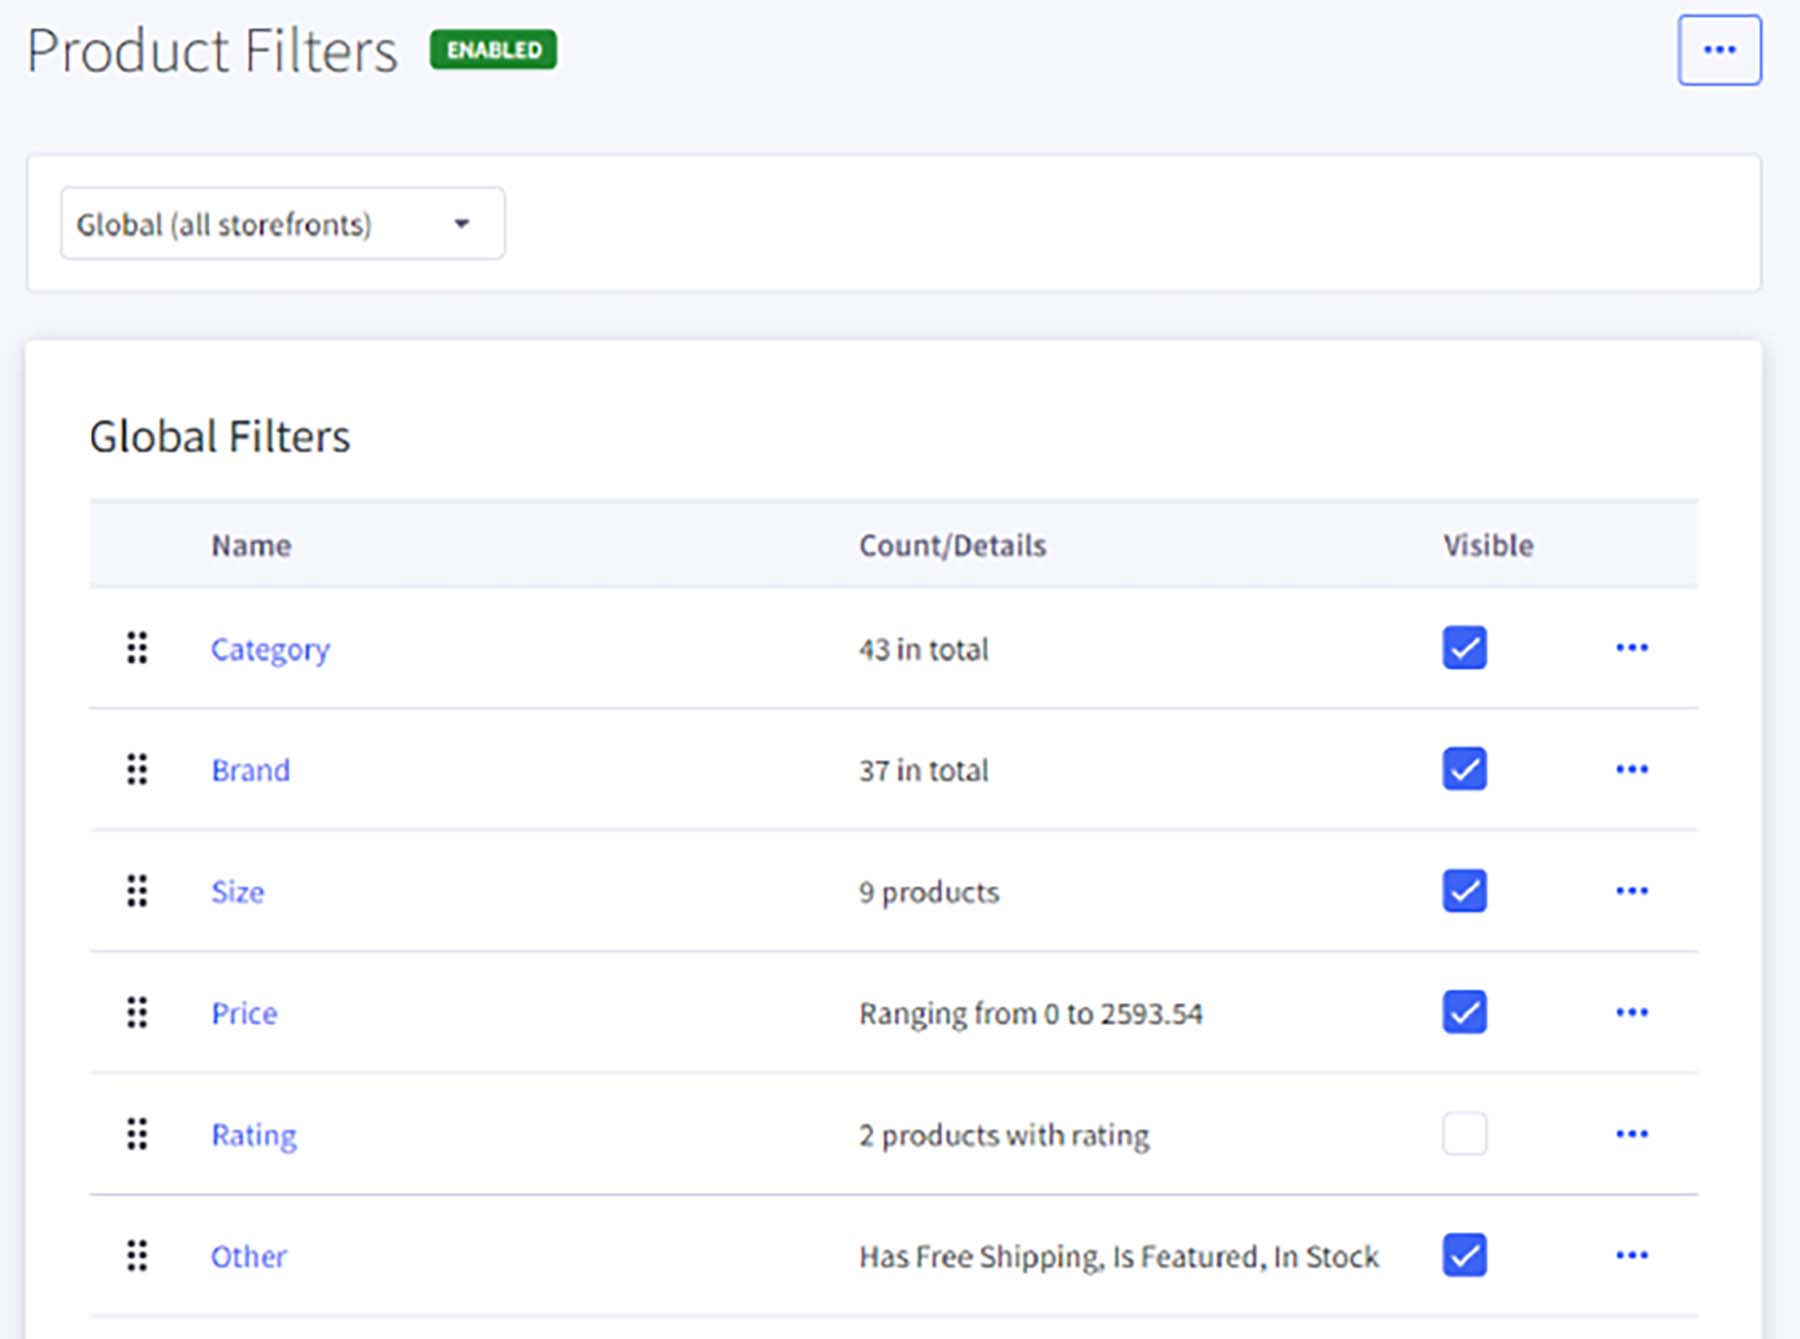The image size is (1800, 1339).
Task: Open the Category filter settings link
Action: 270,648
